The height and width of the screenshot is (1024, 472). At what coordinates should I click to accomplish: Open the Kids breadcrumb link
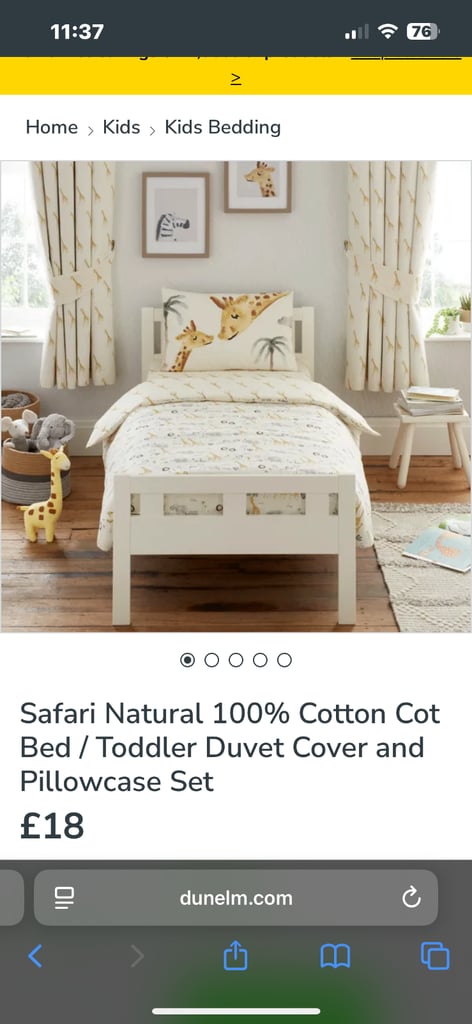[x=121, y=127]
